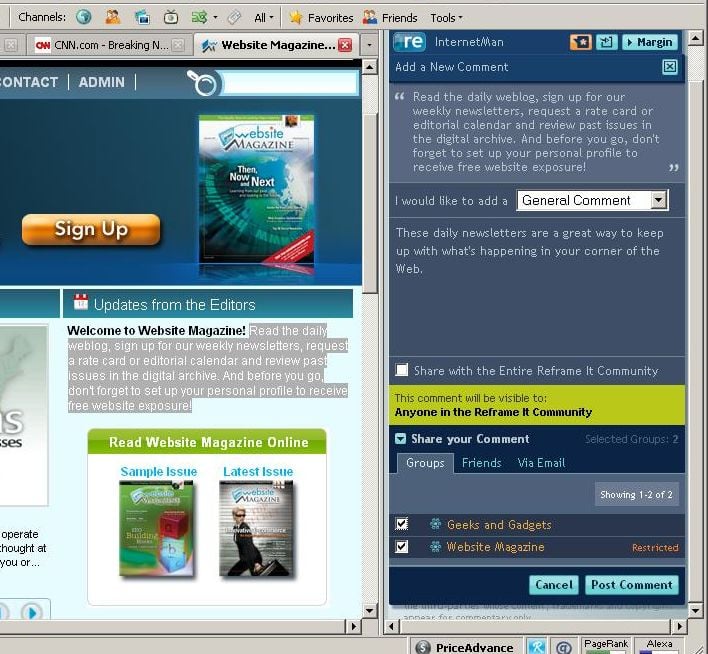This screenshot has width=708, height=654.
Task: Click the PageRank status indicator
Action: pos(606,645)
